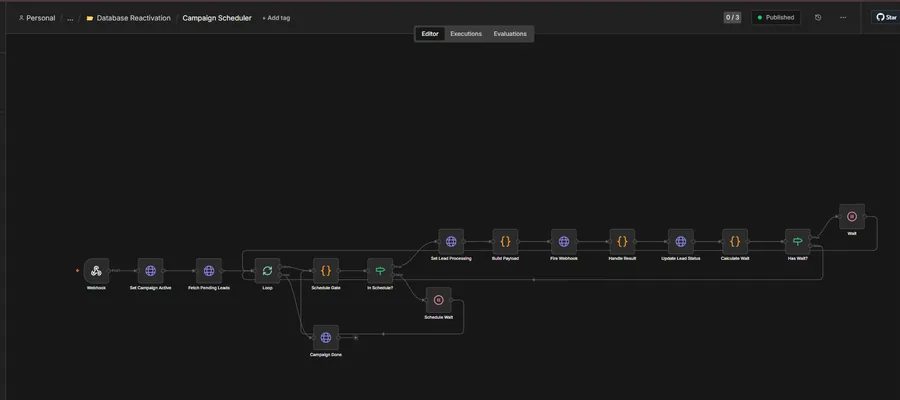Open the Personal breadcrumb
This screenshot has width=900, height=400.
click(x=37, y=18)
